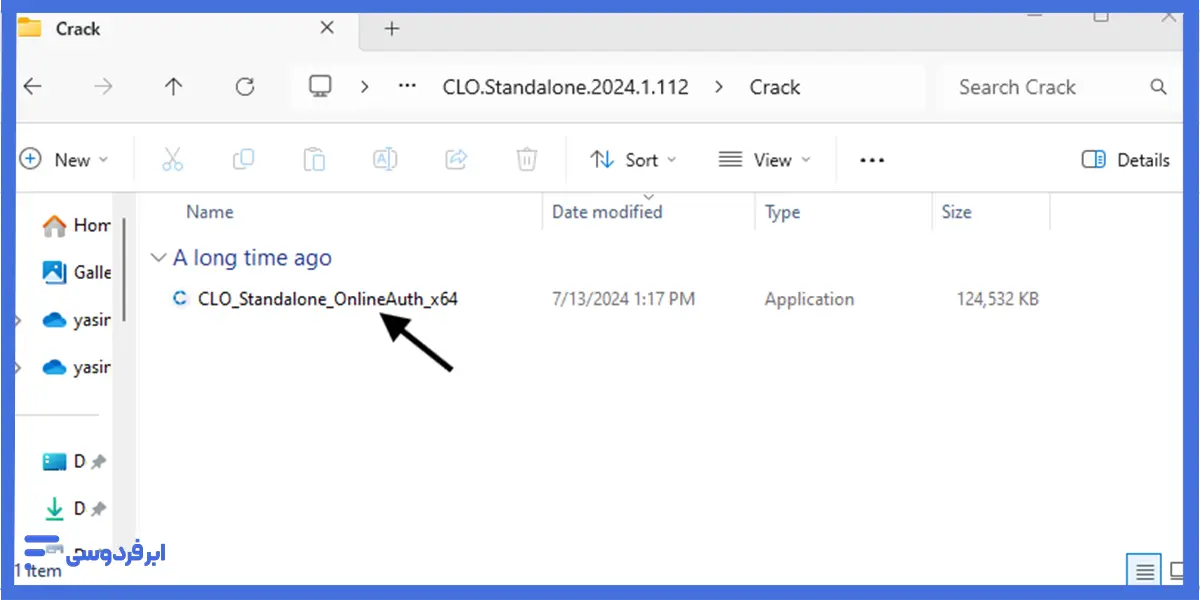Click the CLO.Standalone.2024.1.112 breadcrumb

tap(566, 87)
